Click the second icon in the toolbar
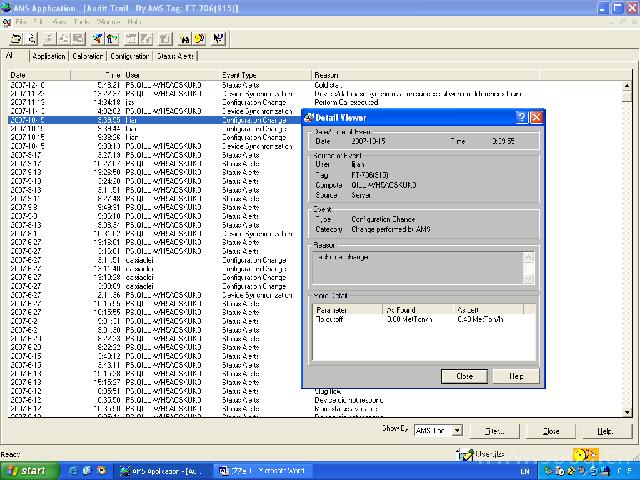The height and width of the screenshot is (480, 640). tap(33, 39)
